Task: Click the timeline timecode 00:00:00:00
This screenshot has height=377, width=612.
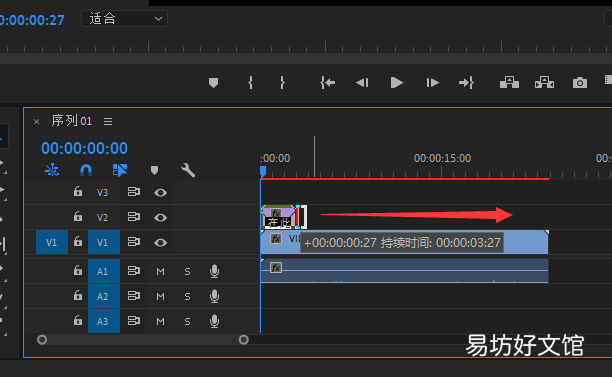Action: (84, 148)
